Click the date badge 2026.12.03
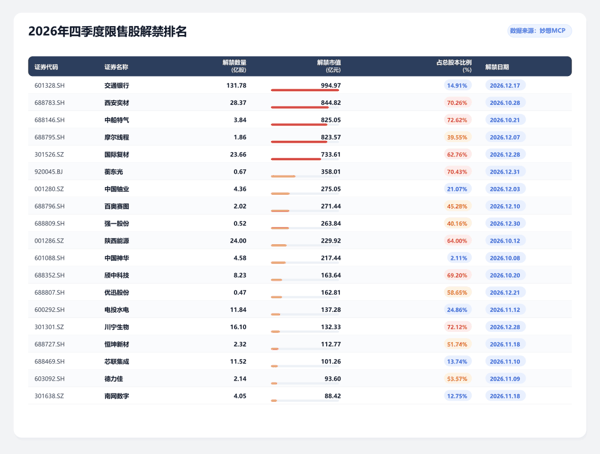Screen dimensions: 600x454 pyautogui.click(x=505, y=189)
